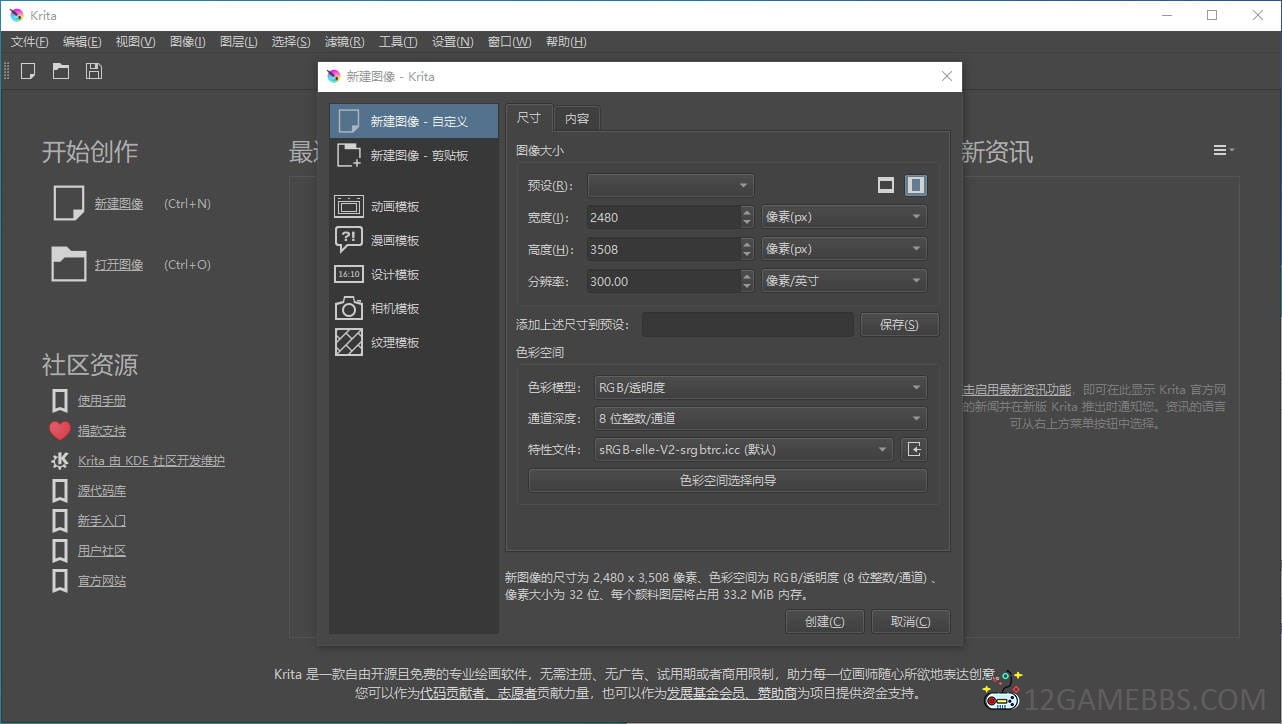Image resolution: width=1282 pixels, height=724 pixels.
Task: Choose the 设计模板 design templates
Action: point(414,274)
